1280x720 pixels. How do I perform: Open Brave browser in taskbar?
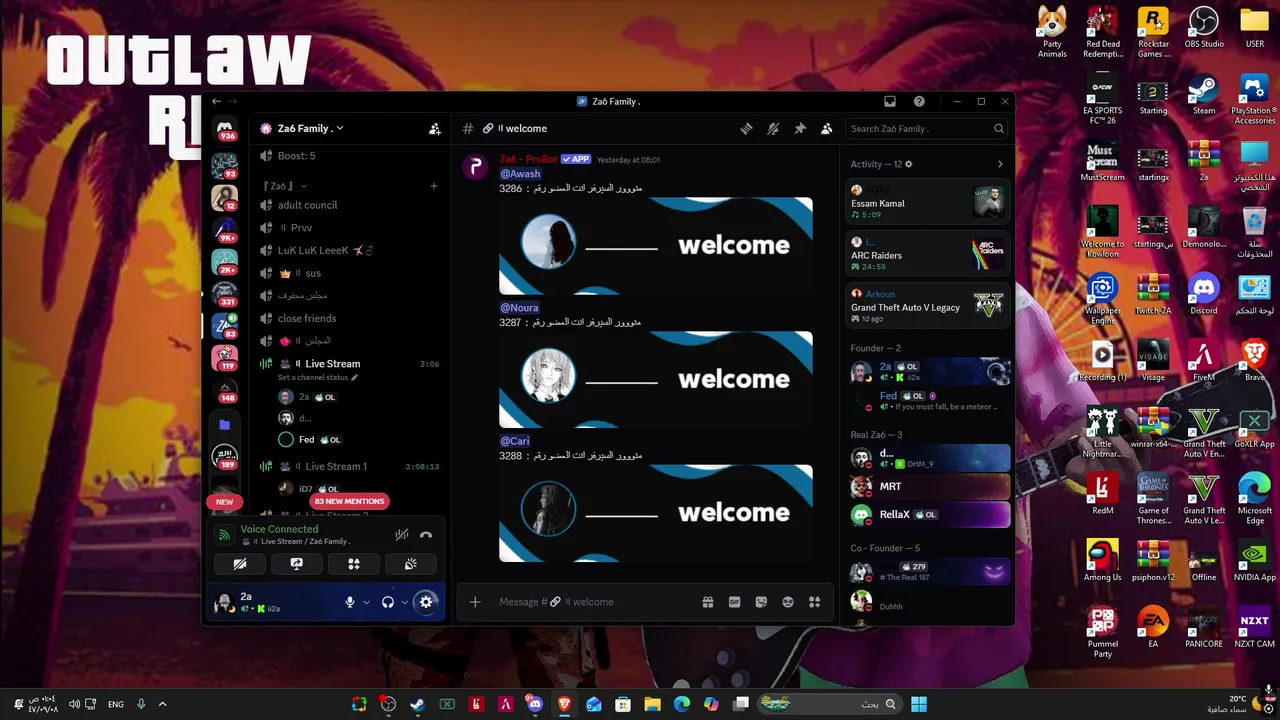point(565,704)
